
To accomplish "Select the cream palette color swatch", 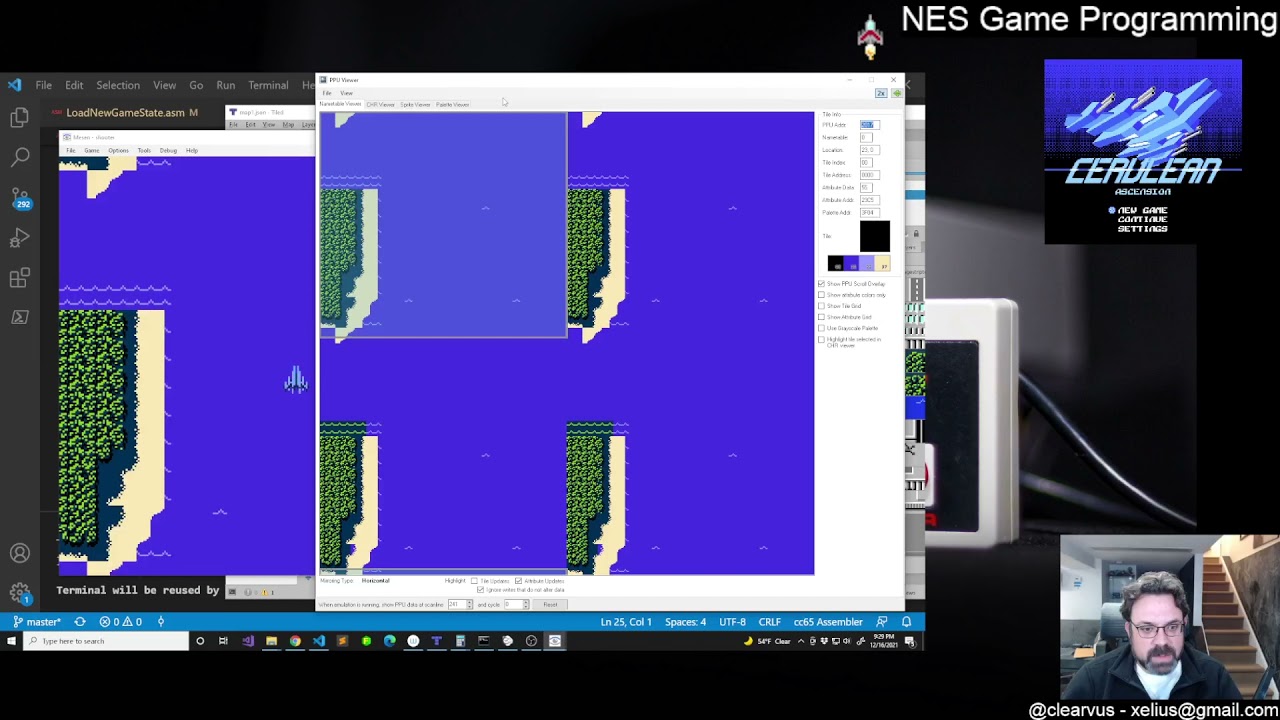I will pyautogui.click(x=882, y=263).
